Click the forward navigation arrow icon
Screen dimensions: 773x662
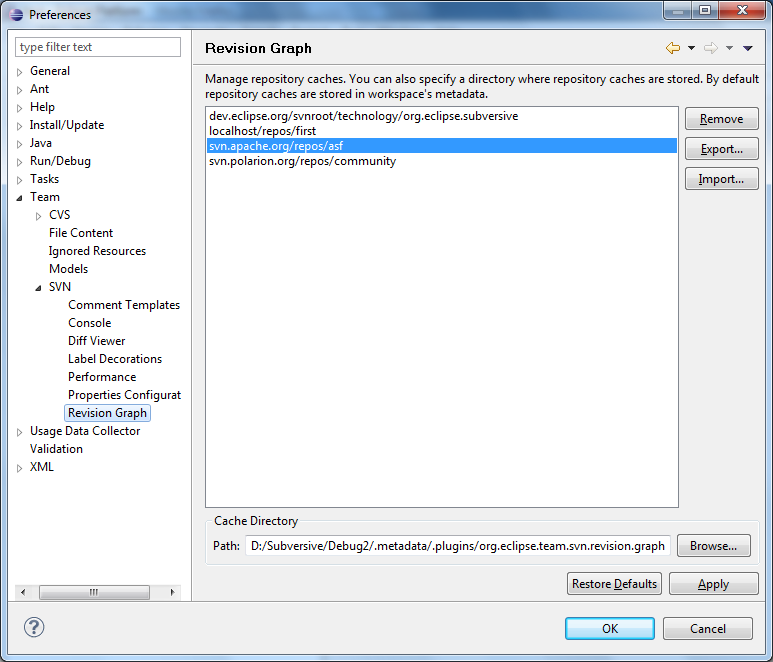710,48
